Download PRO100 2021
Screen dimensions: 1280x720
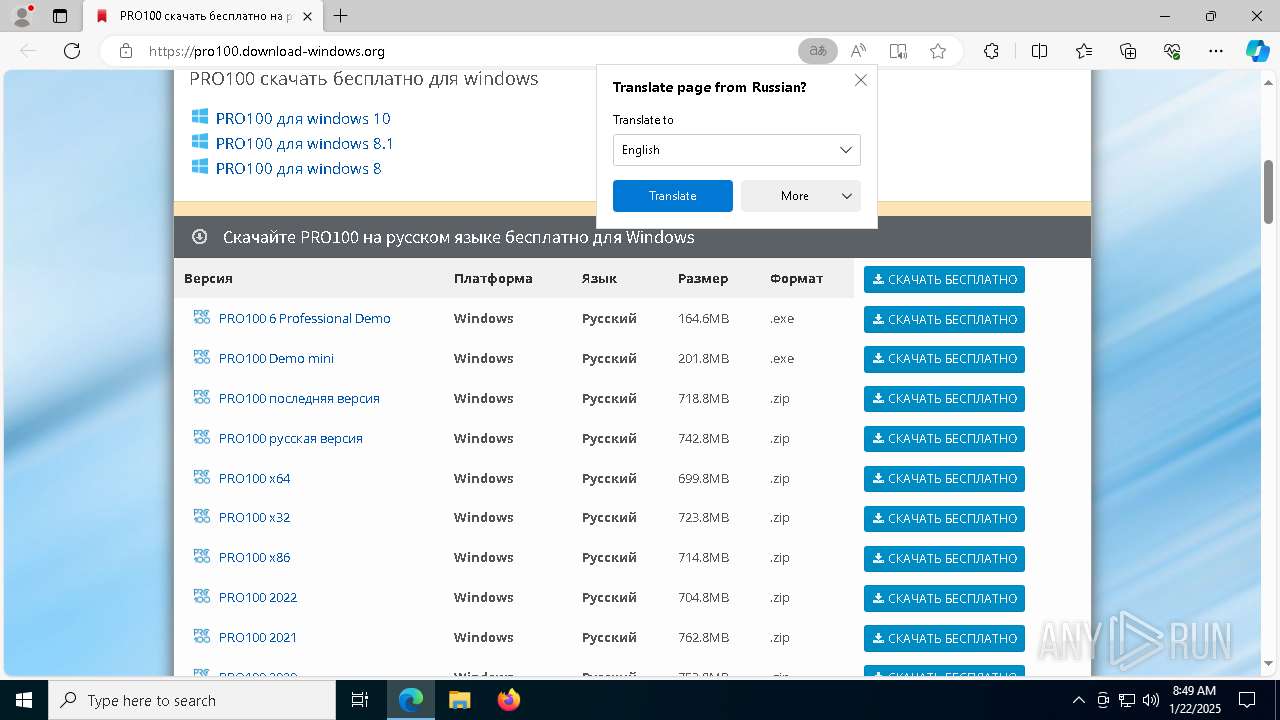[x=944, y=638]
